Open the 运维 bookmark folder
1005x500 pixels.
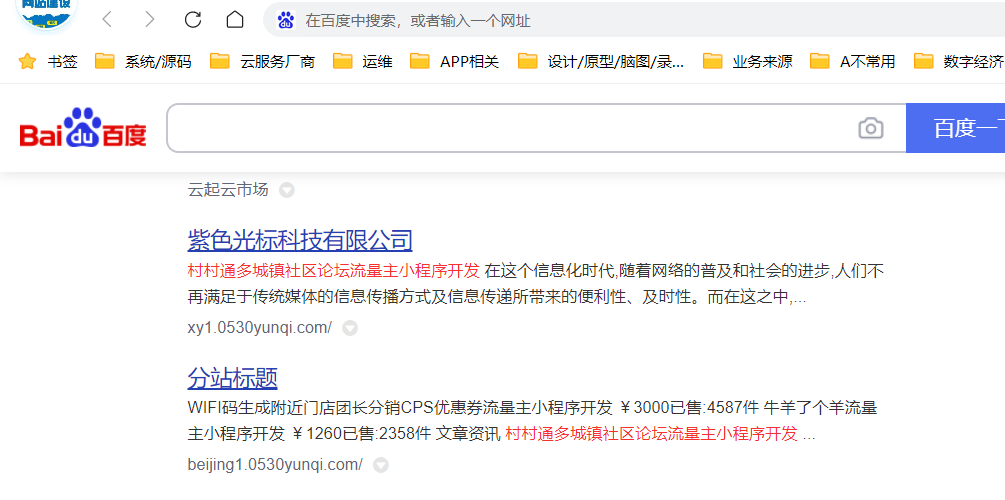363,62
